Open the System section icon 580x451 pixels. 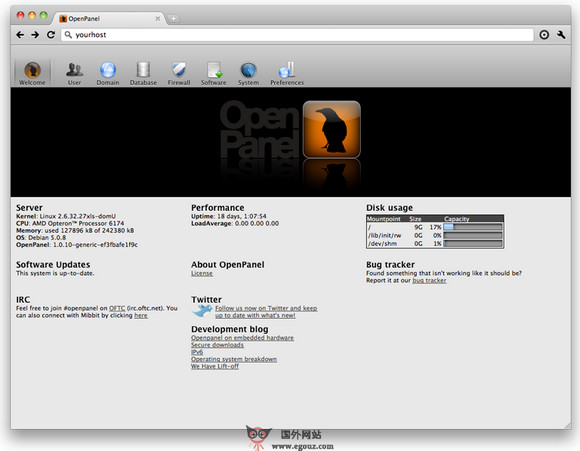(248, 70)
